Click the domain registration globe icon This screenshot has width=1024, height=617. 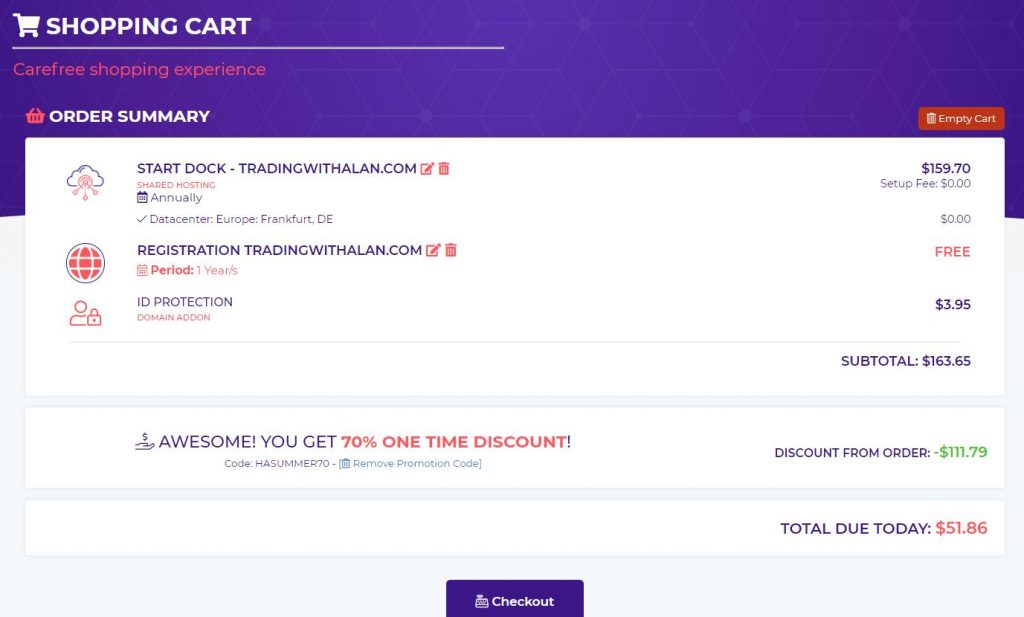click(x=85, y=263)
